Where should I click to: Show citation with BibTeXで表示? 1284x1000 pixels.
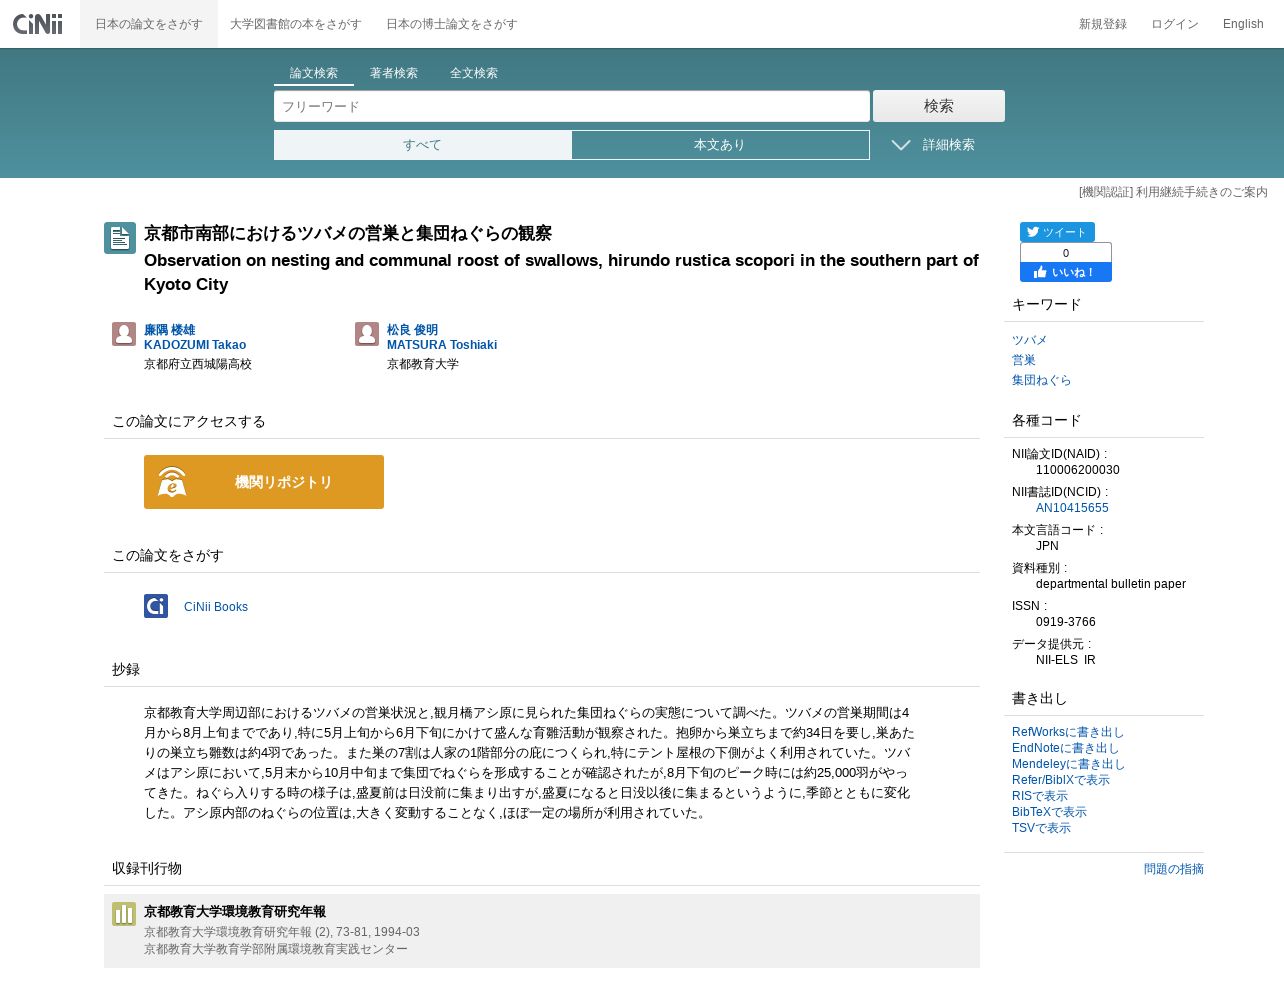click(x=1049, y=812)
